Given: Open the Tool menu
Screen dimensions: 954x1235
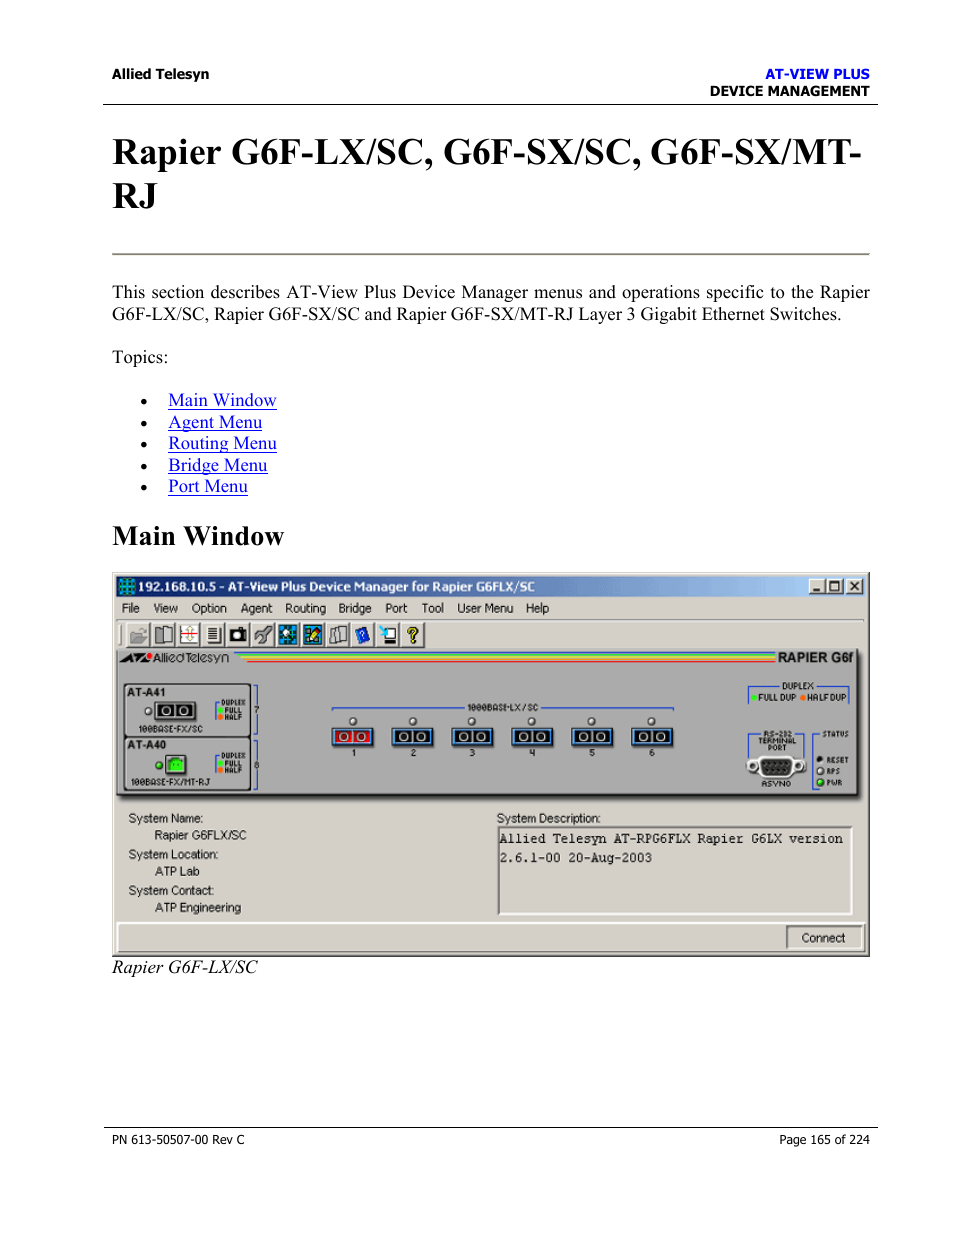Looking at the screenshot, I should click(x=432, y=608).
